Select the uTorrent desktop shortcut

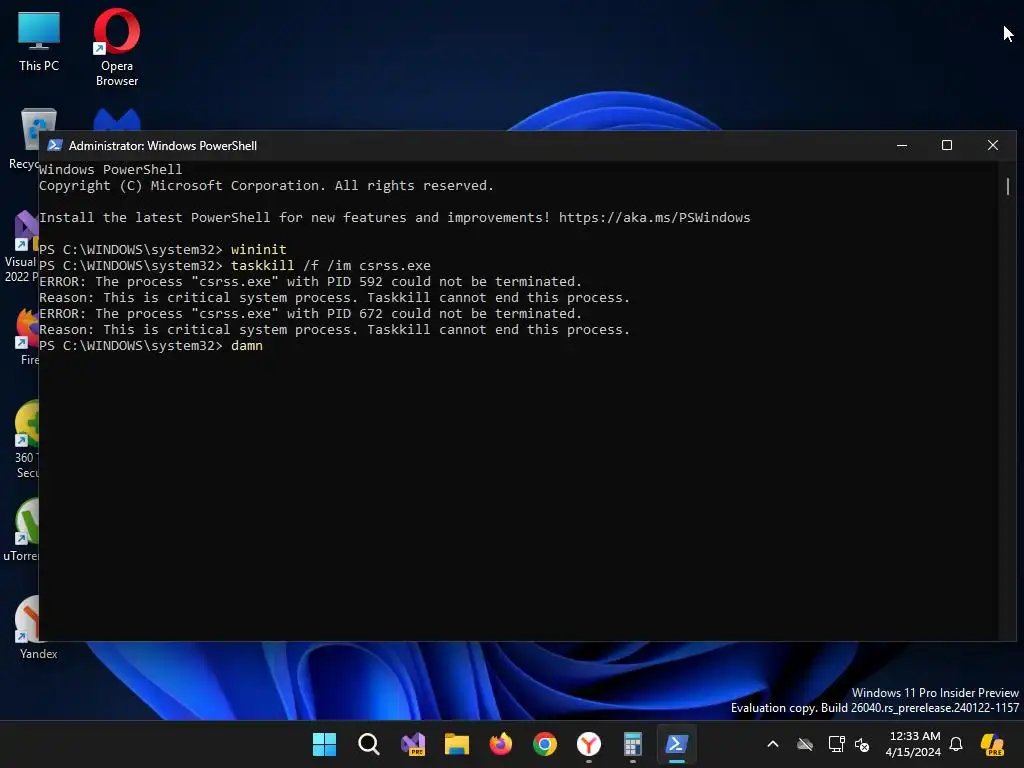pyautogui.click(x=21, y=530)
